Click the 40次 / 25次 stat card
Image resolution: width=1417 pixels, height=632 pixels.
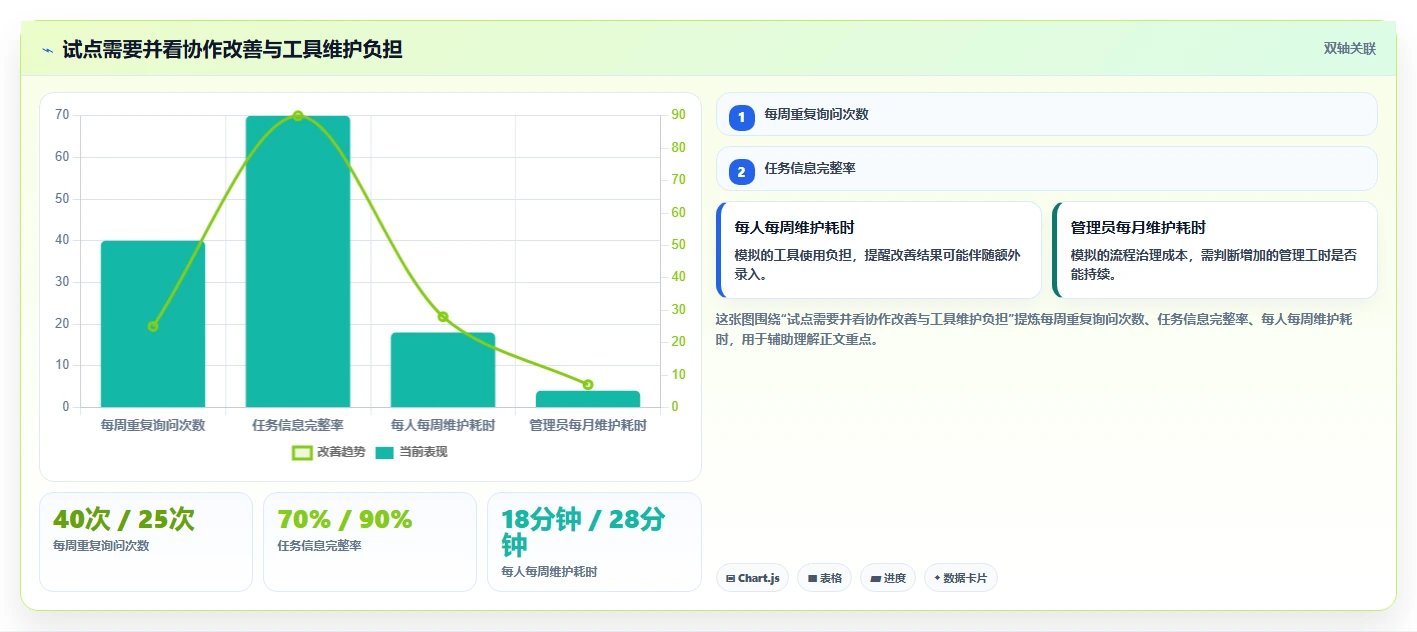tap(146, 542)
